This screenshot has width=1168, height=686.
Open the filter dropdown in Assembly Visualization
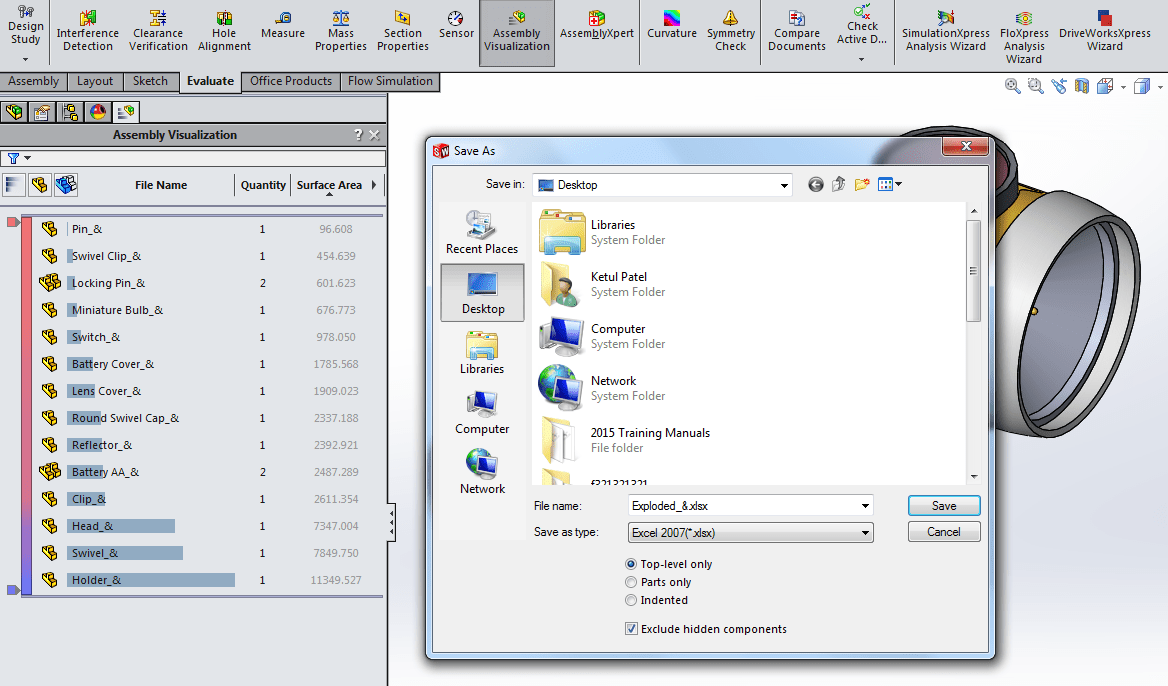click(x=18, y=158)
